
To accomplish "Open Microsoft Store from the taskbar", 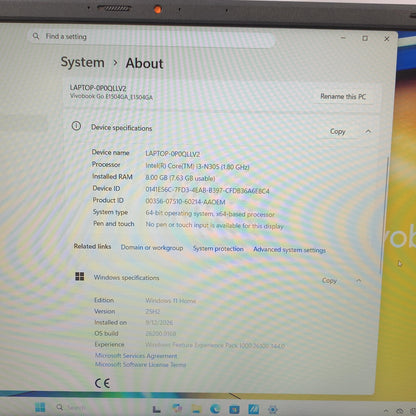I will [x=234, y=409].
